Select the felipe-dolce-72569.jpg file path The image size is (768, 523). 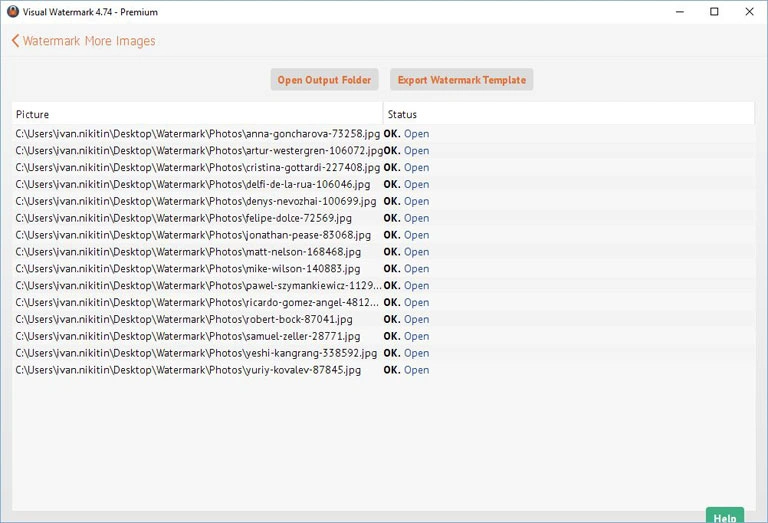(184, 218)
